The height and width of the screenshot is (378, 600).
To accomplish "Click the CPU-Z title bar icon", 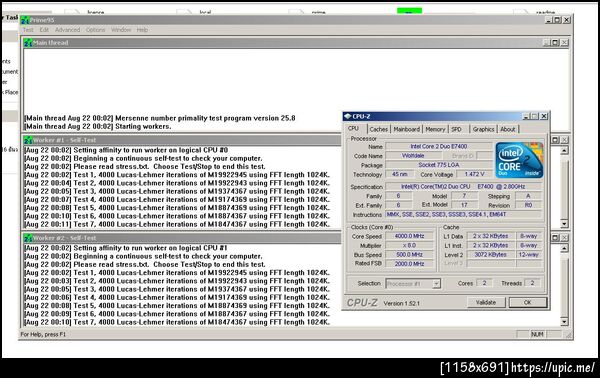I will [x=348, y=116].
